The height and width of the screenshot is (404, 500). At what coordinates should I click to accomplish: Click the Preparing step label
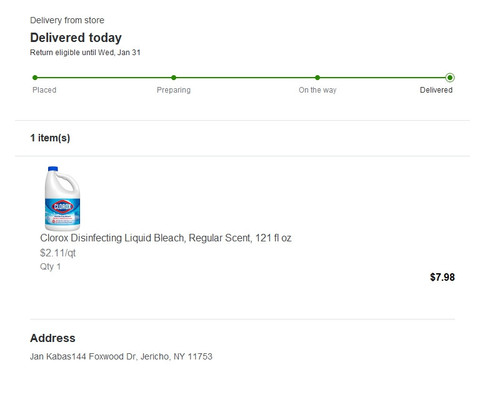click(174, 90)
